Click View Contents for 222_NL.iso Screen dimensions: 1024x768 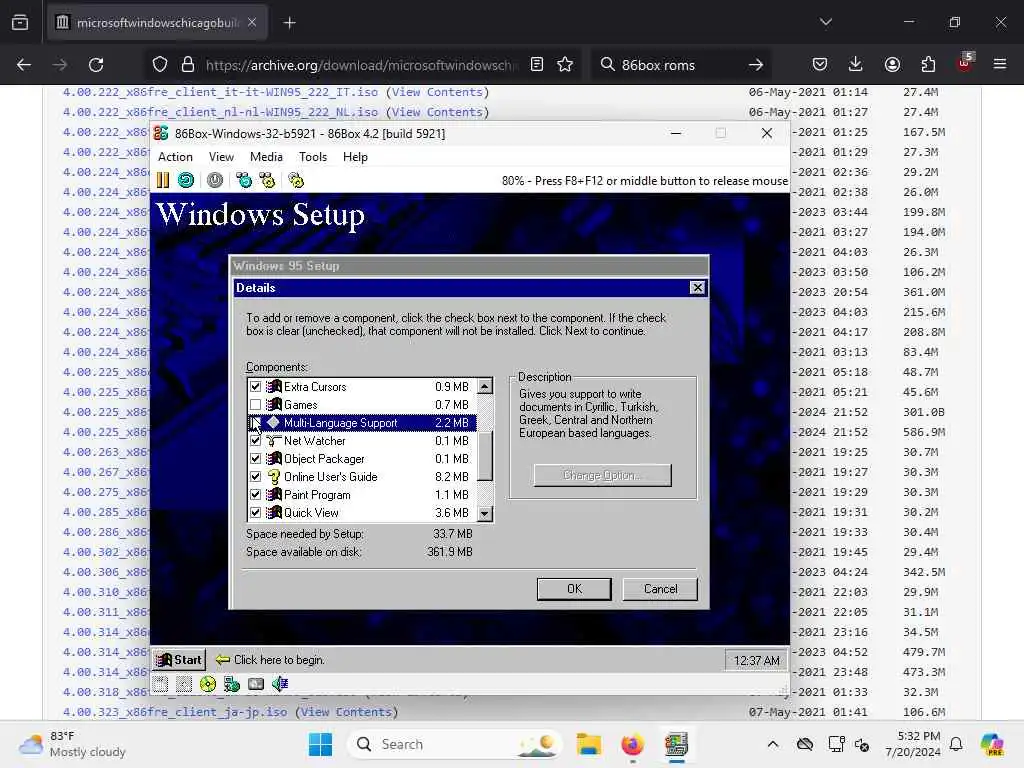pyautogui.click(x=437, y=112)
